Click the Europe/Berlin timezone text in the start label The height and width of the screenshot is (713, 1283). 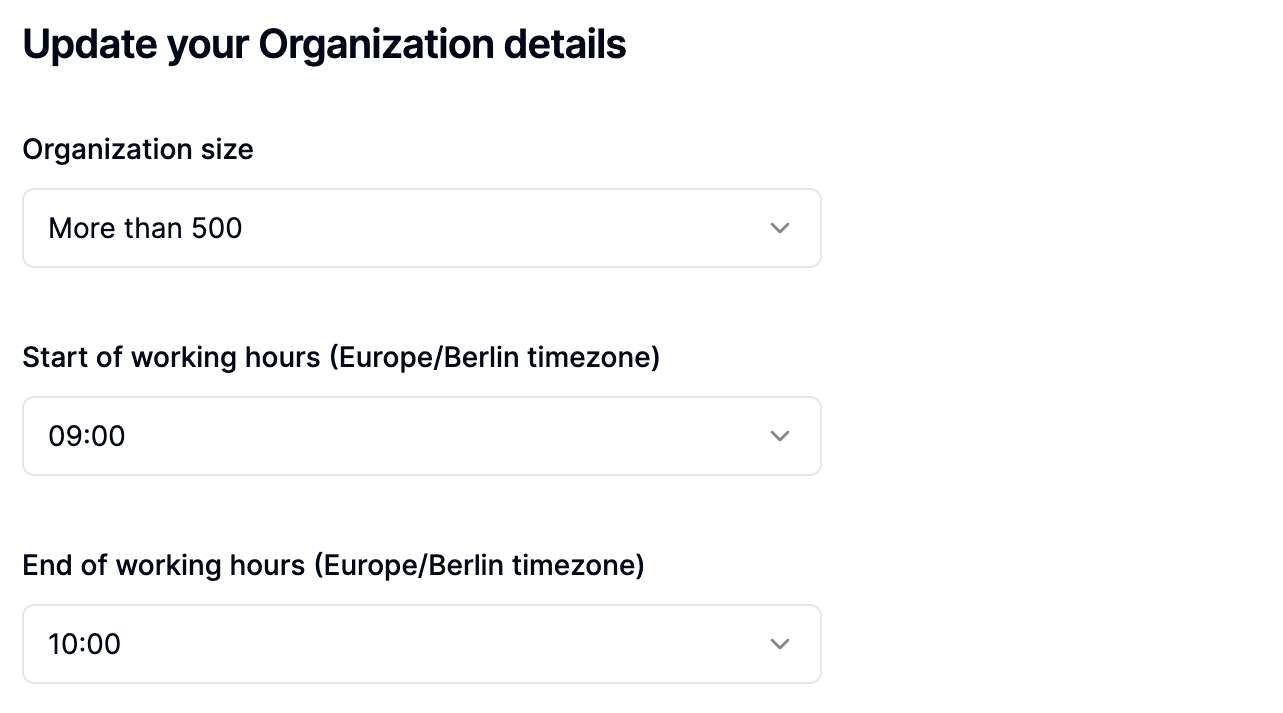[494, 356]
